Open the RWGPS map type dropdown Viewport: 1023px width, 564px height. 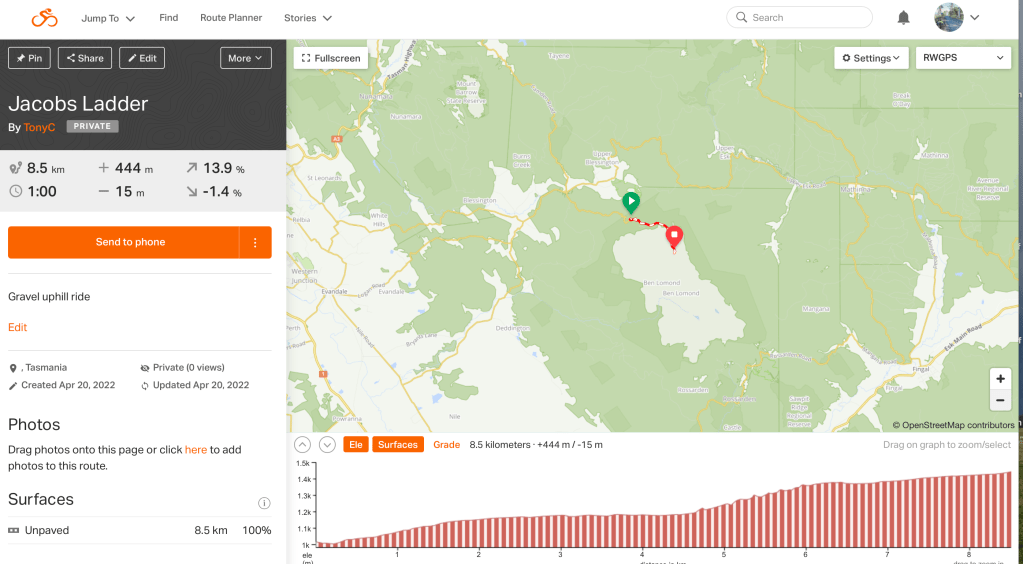pyautogui.click(x=963, y=58)
